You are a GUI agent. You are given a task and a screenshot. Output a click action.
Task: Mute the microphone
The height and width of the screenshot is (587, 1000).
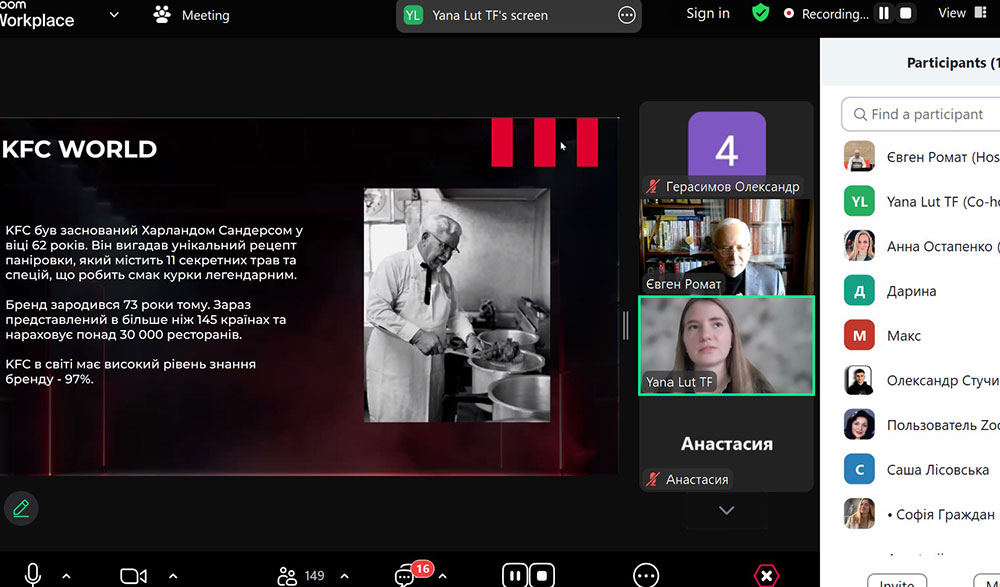[x=33, y=575]
